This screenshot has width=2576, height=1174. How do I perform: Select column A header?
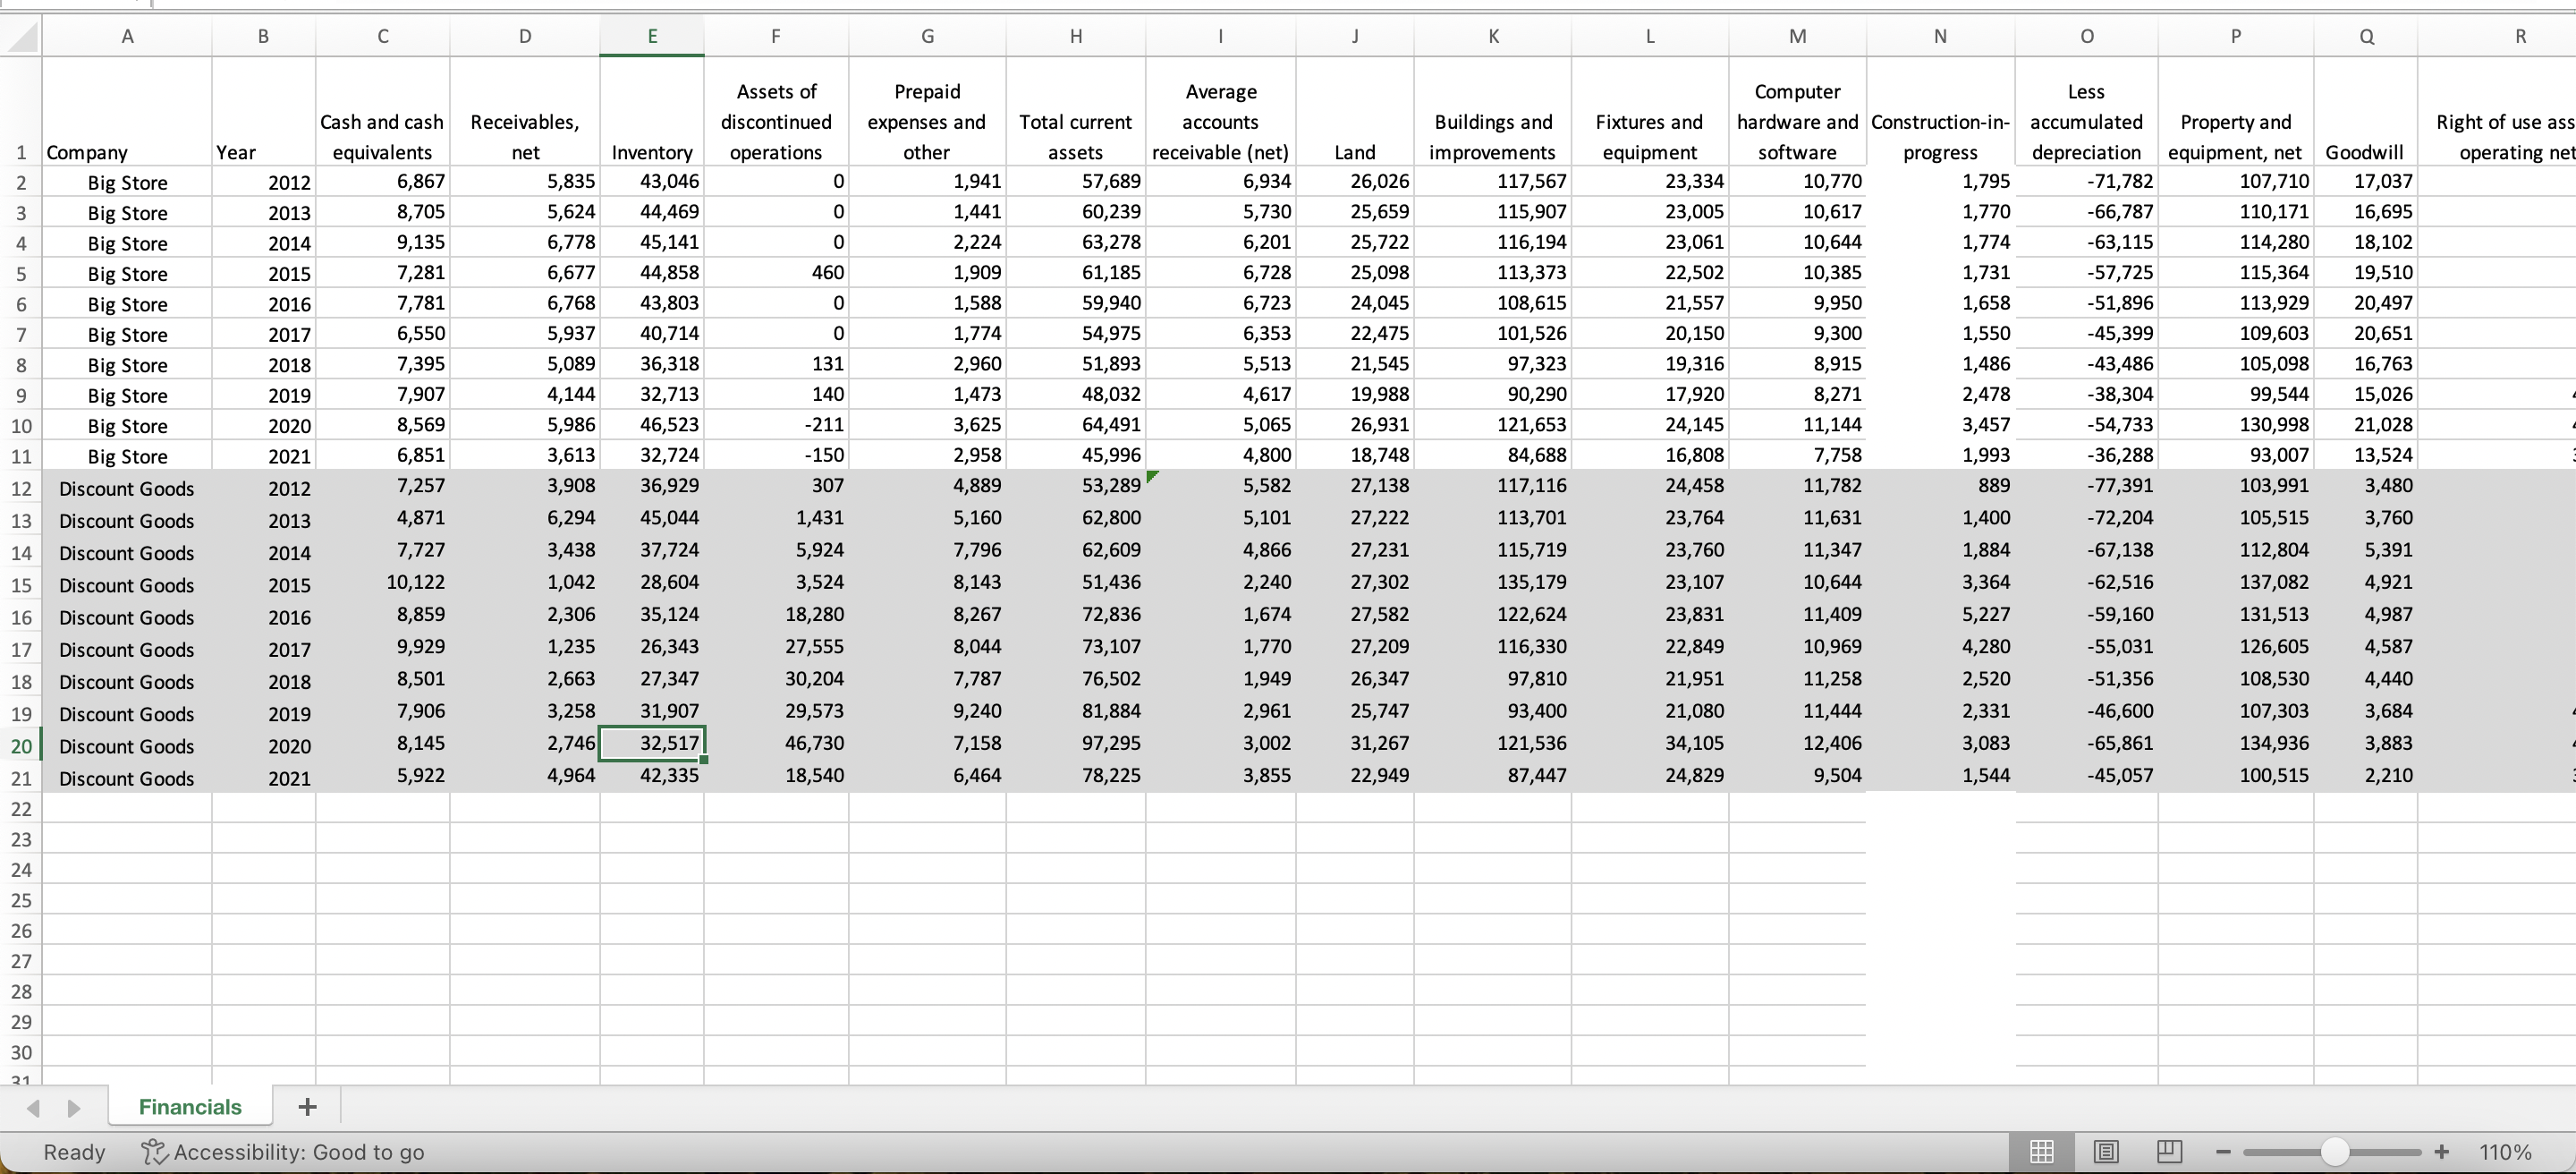tap(127, 37)
